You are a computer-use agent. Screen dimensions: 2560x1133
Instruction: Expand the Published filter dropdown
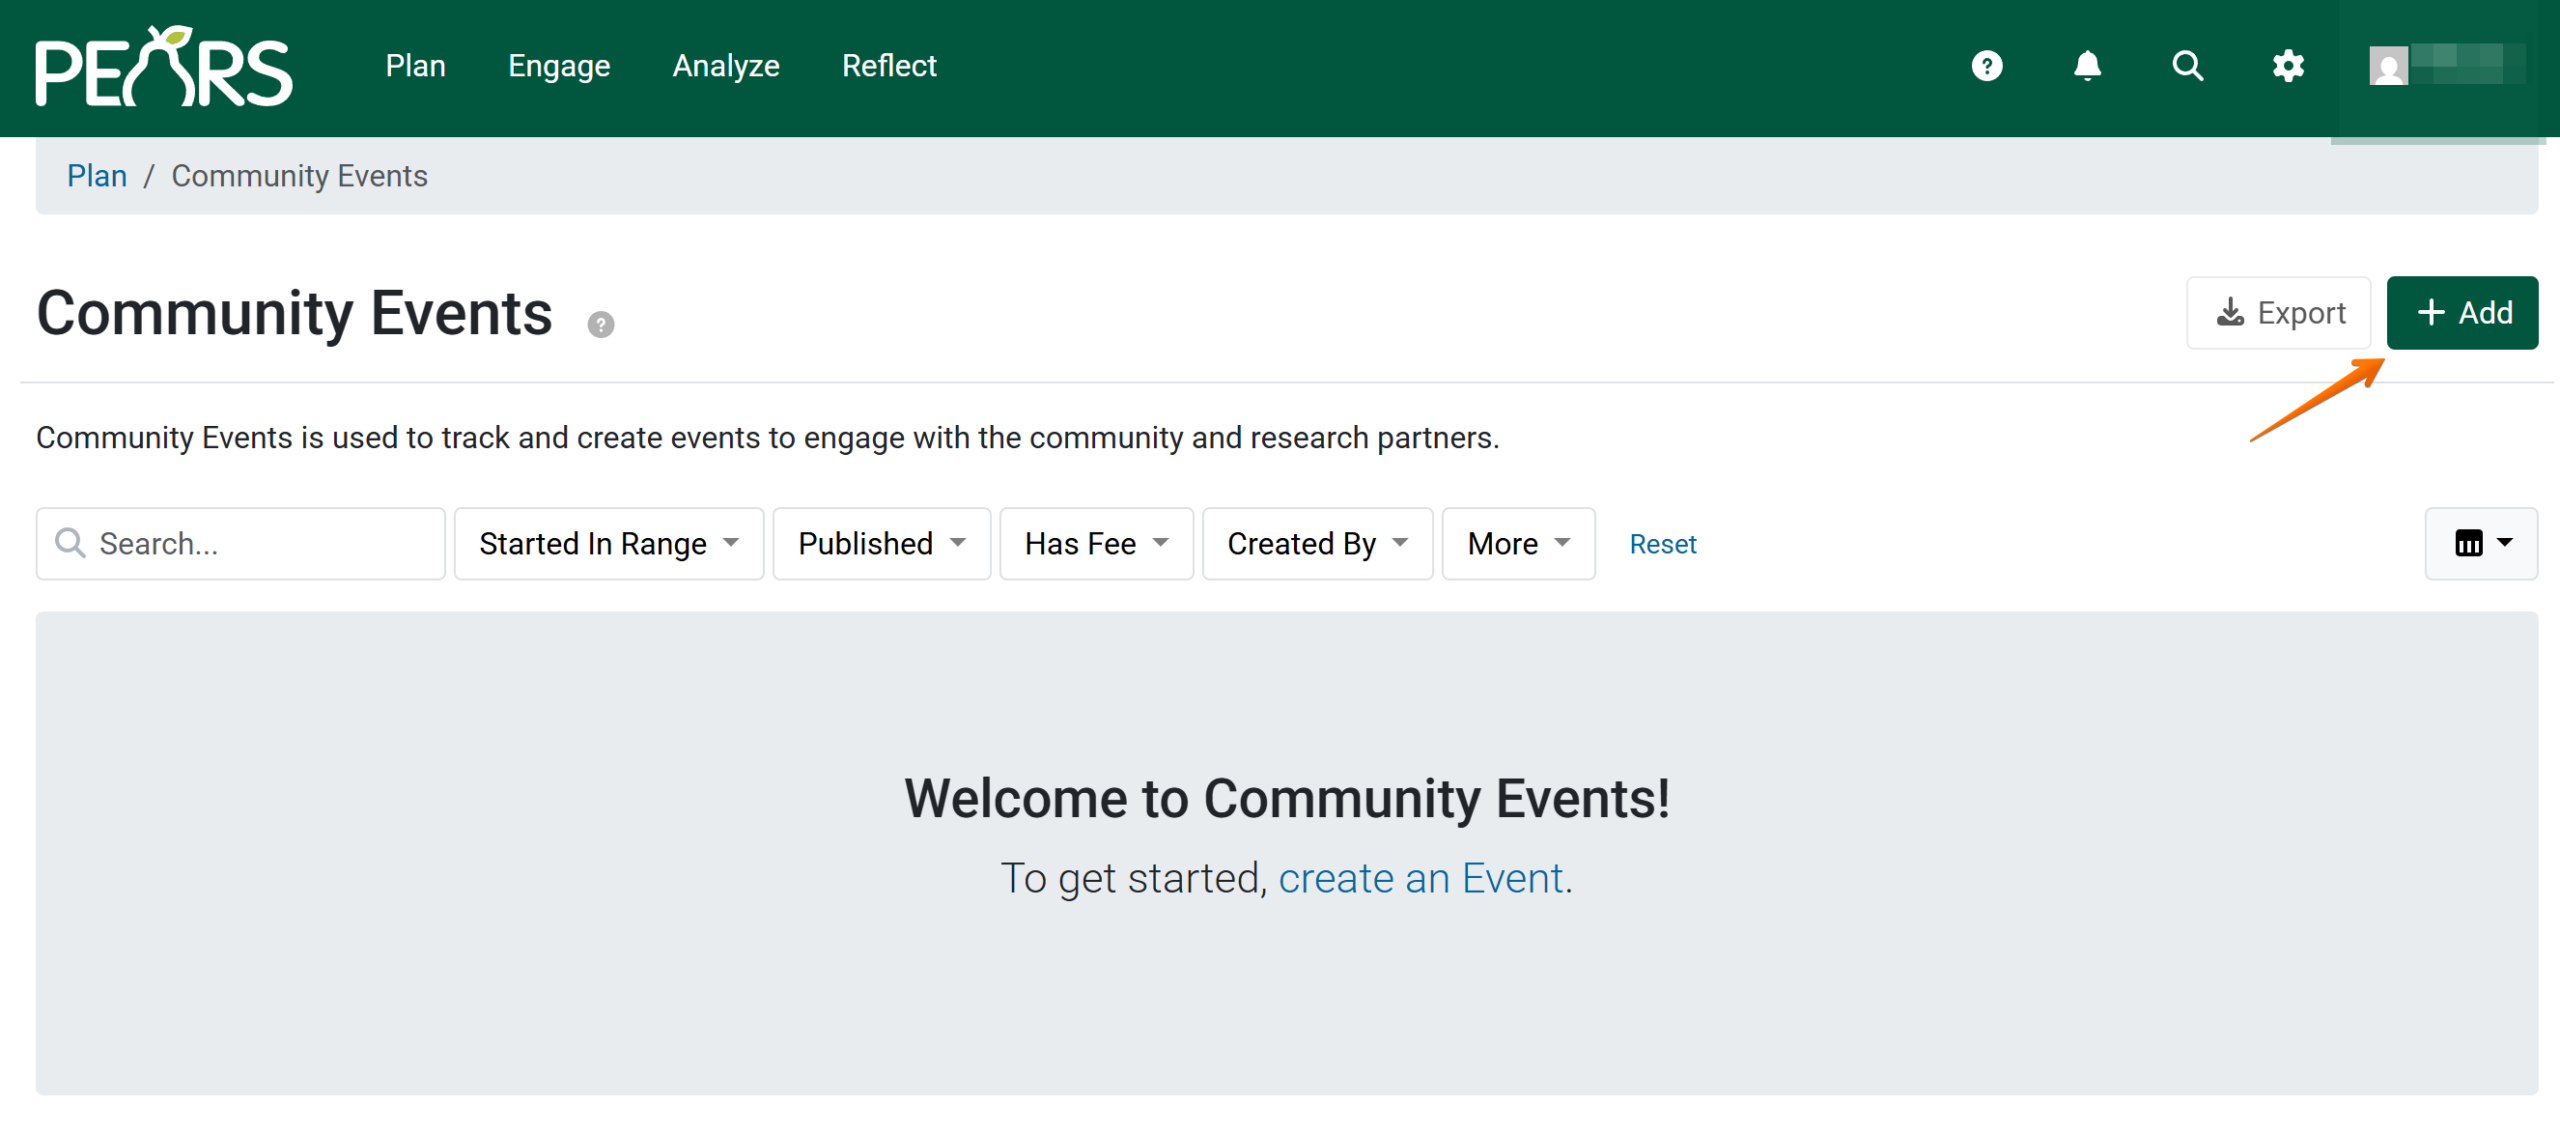click(x=881, y=543)
